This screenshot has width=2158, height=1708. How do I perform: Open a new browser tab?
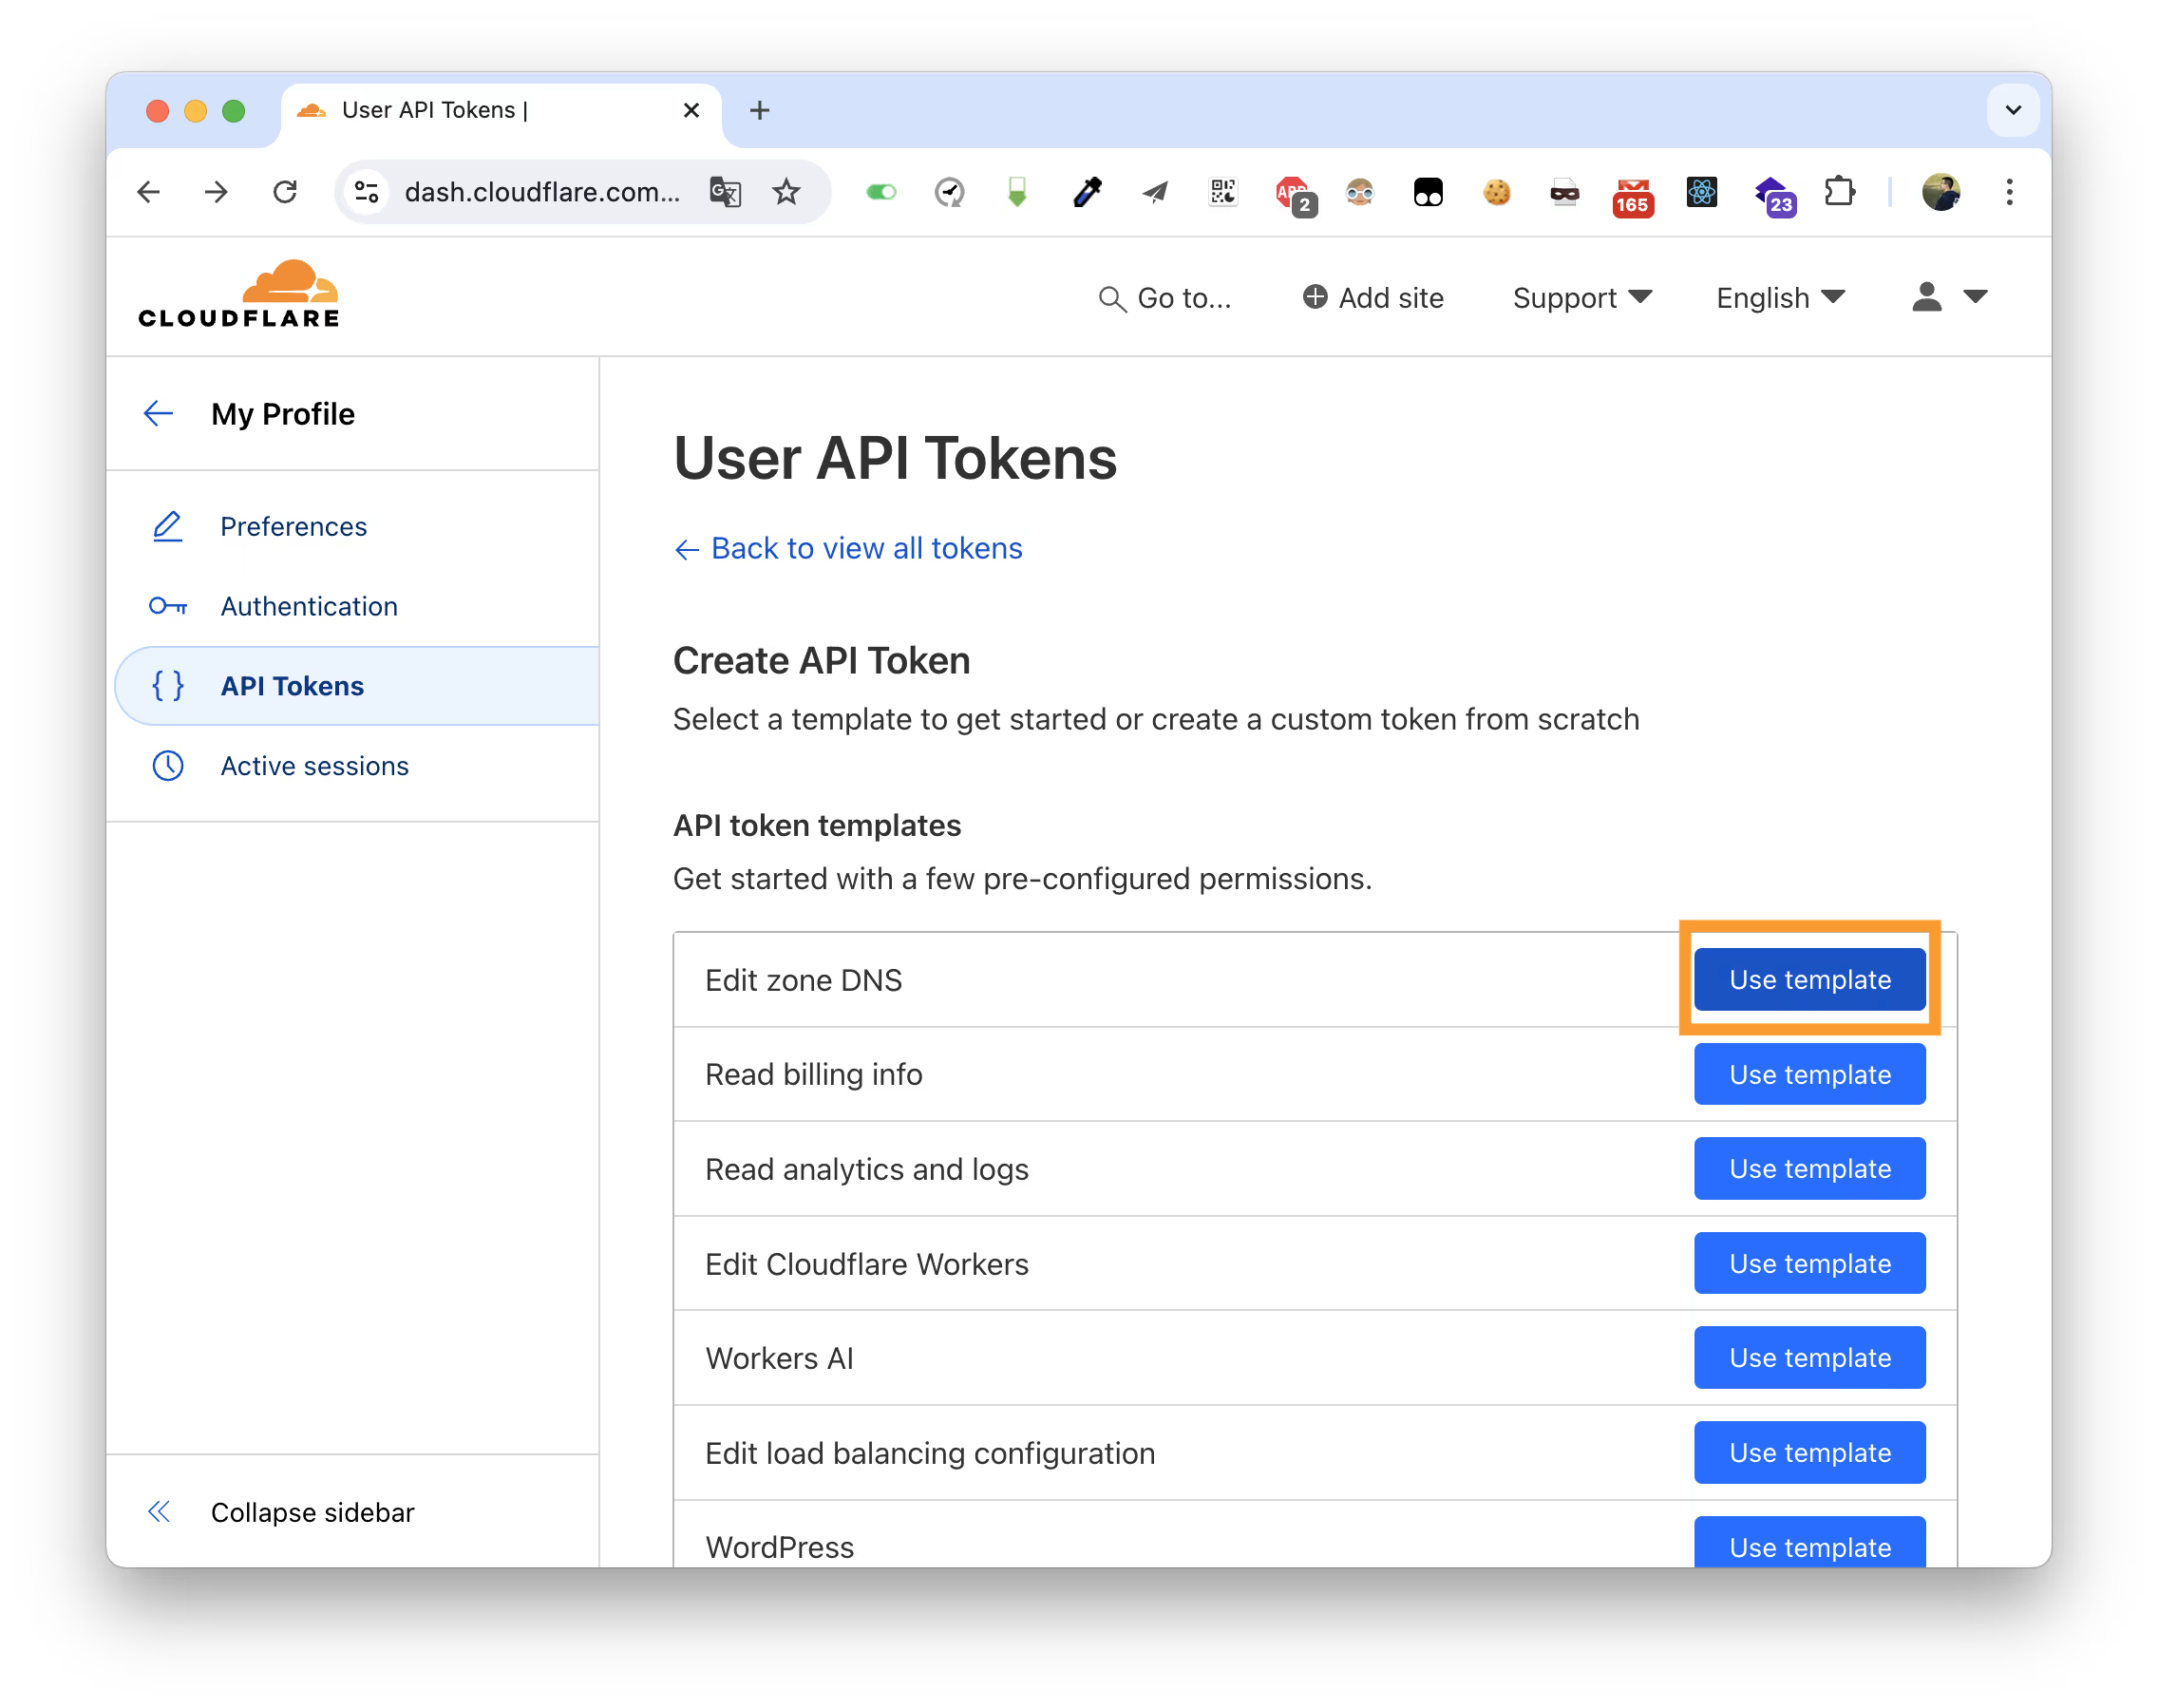point(760,110)
